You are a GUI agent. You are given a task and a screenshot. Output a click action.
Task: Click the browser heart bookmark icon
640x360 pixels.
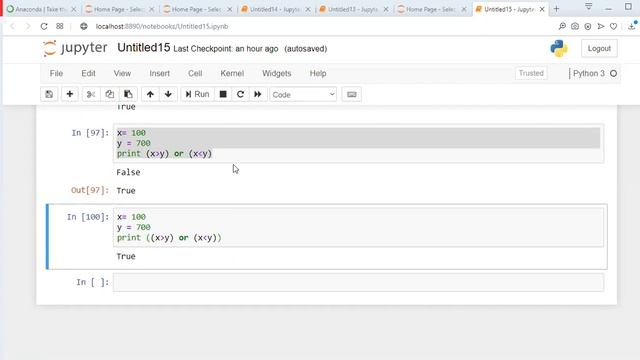[x=613, y=27]
